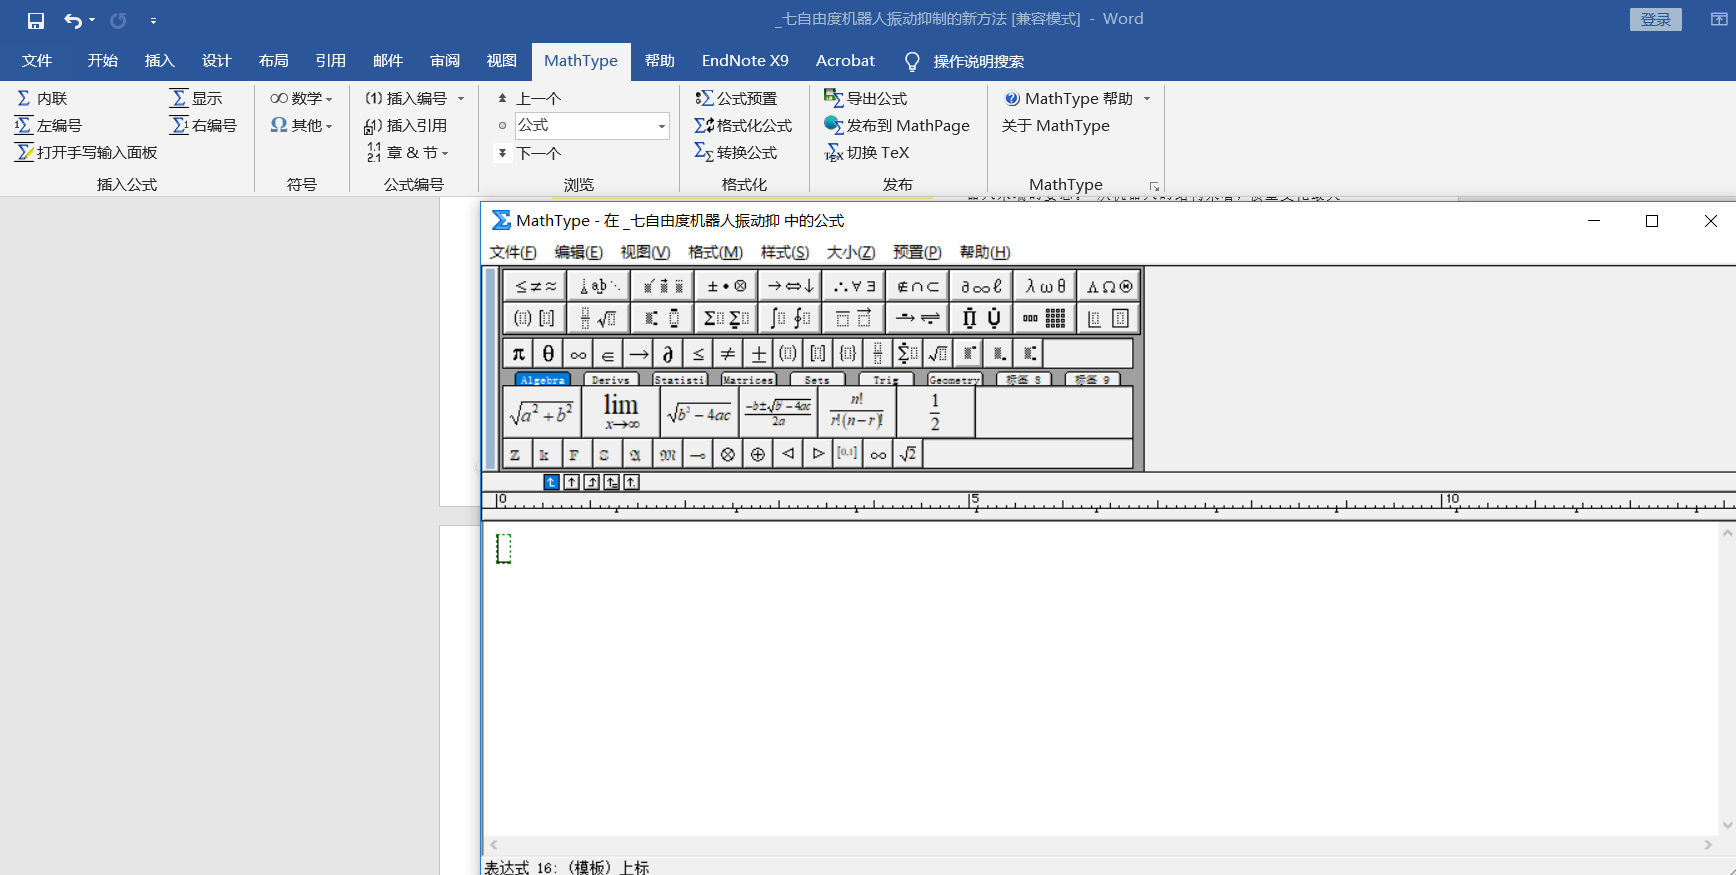Click the 右编号 equation button

click(x=204, y=125)
